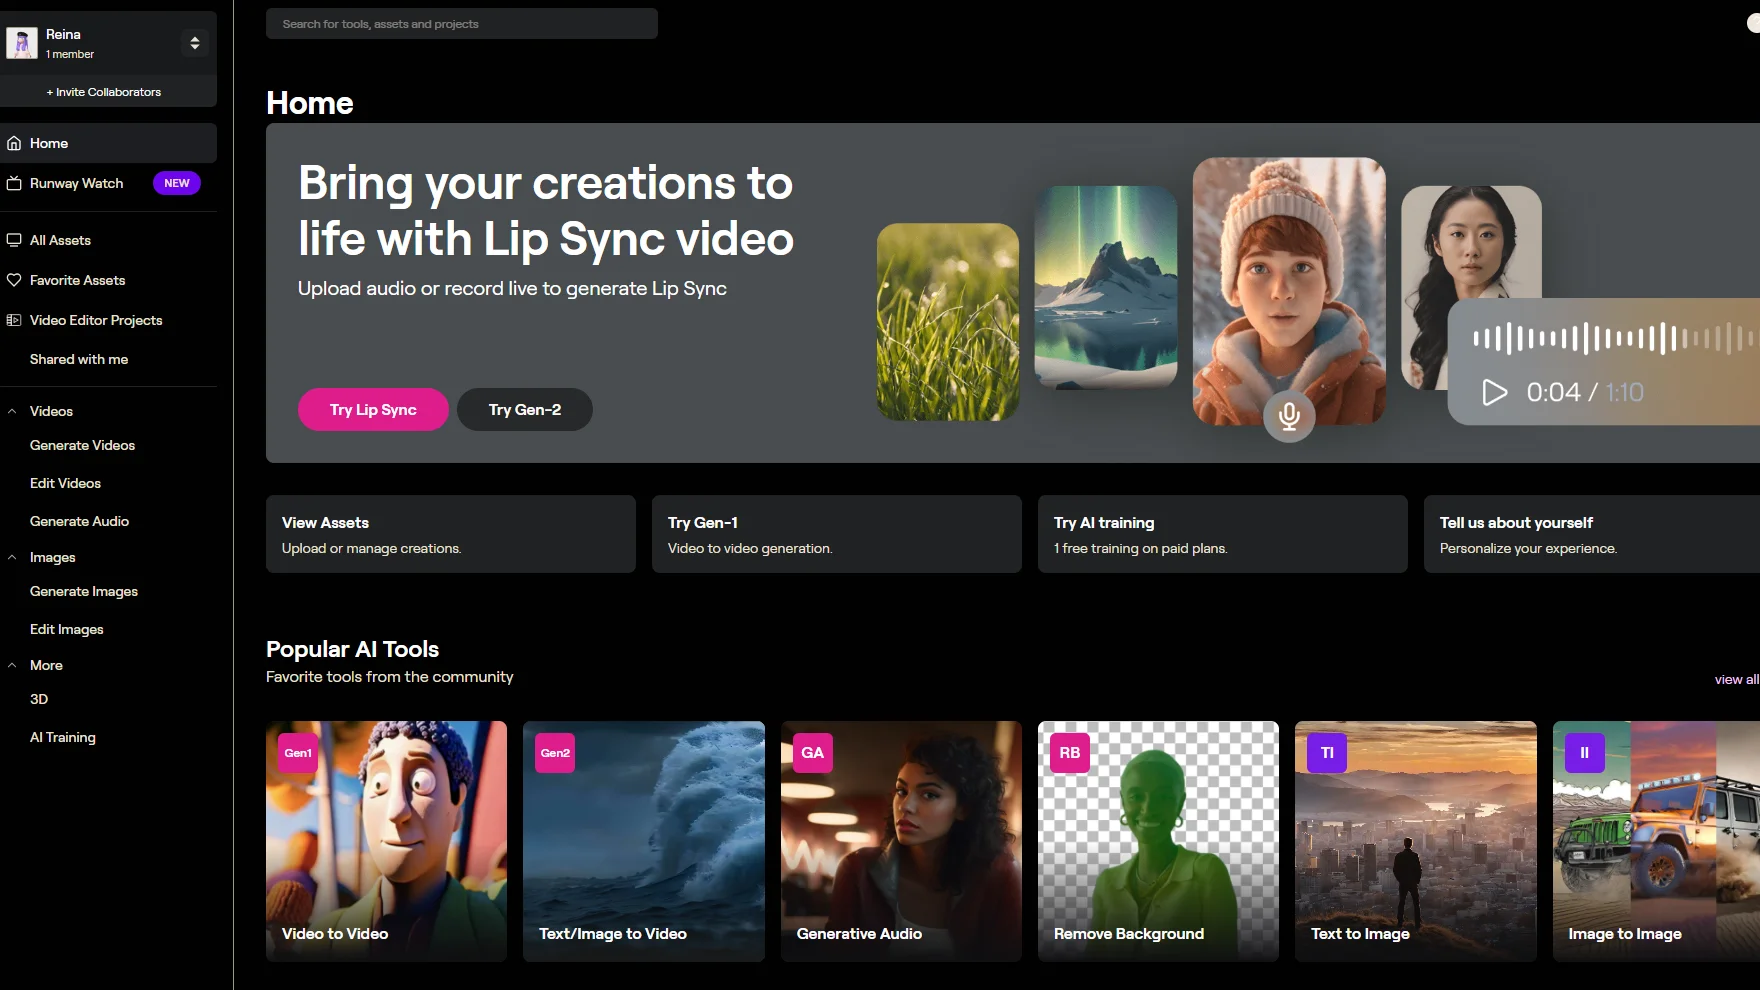1760x990 pixels.
Task: Click the Try Gen-2 button
Action: point(525,410)
